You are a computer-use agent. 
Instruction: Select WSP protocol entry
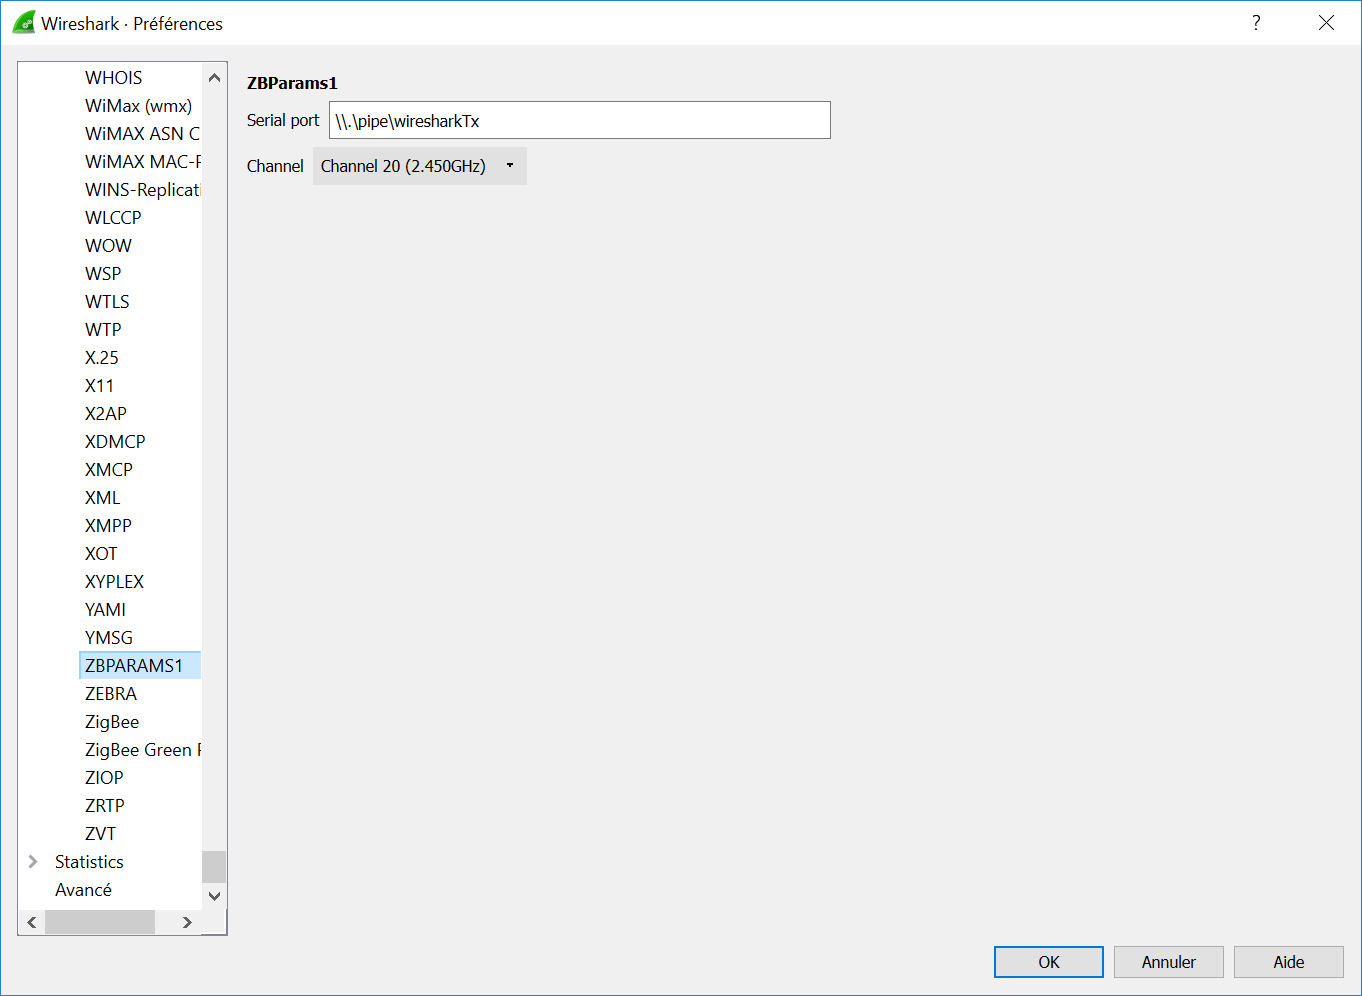click(103, 274)
